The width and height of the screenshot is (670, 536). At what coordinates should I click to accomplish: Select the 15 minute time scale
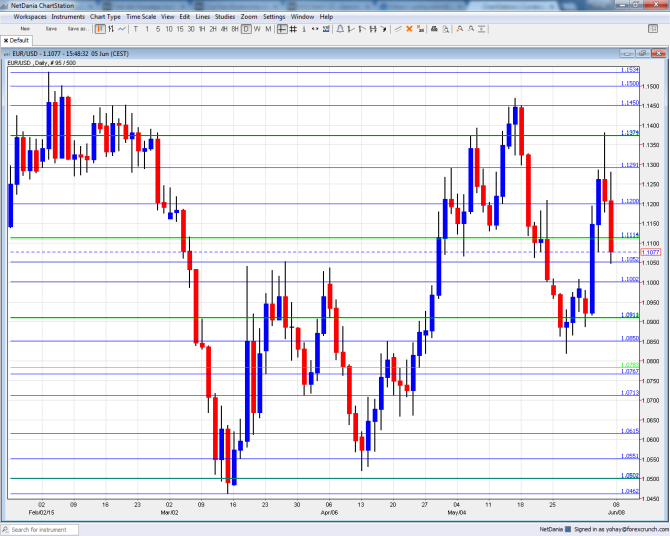point(180,29)
